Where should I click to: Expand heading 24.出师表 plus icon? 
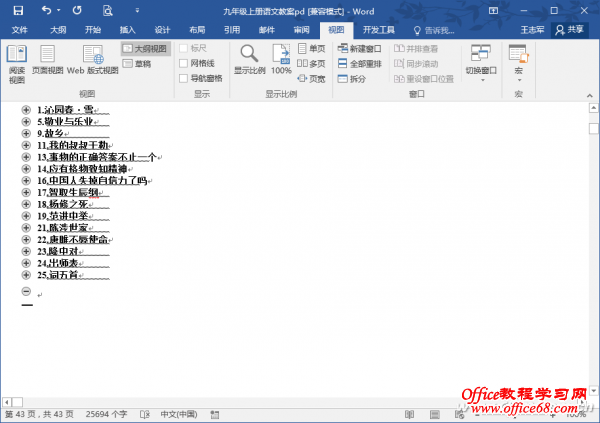click(26, 263)
